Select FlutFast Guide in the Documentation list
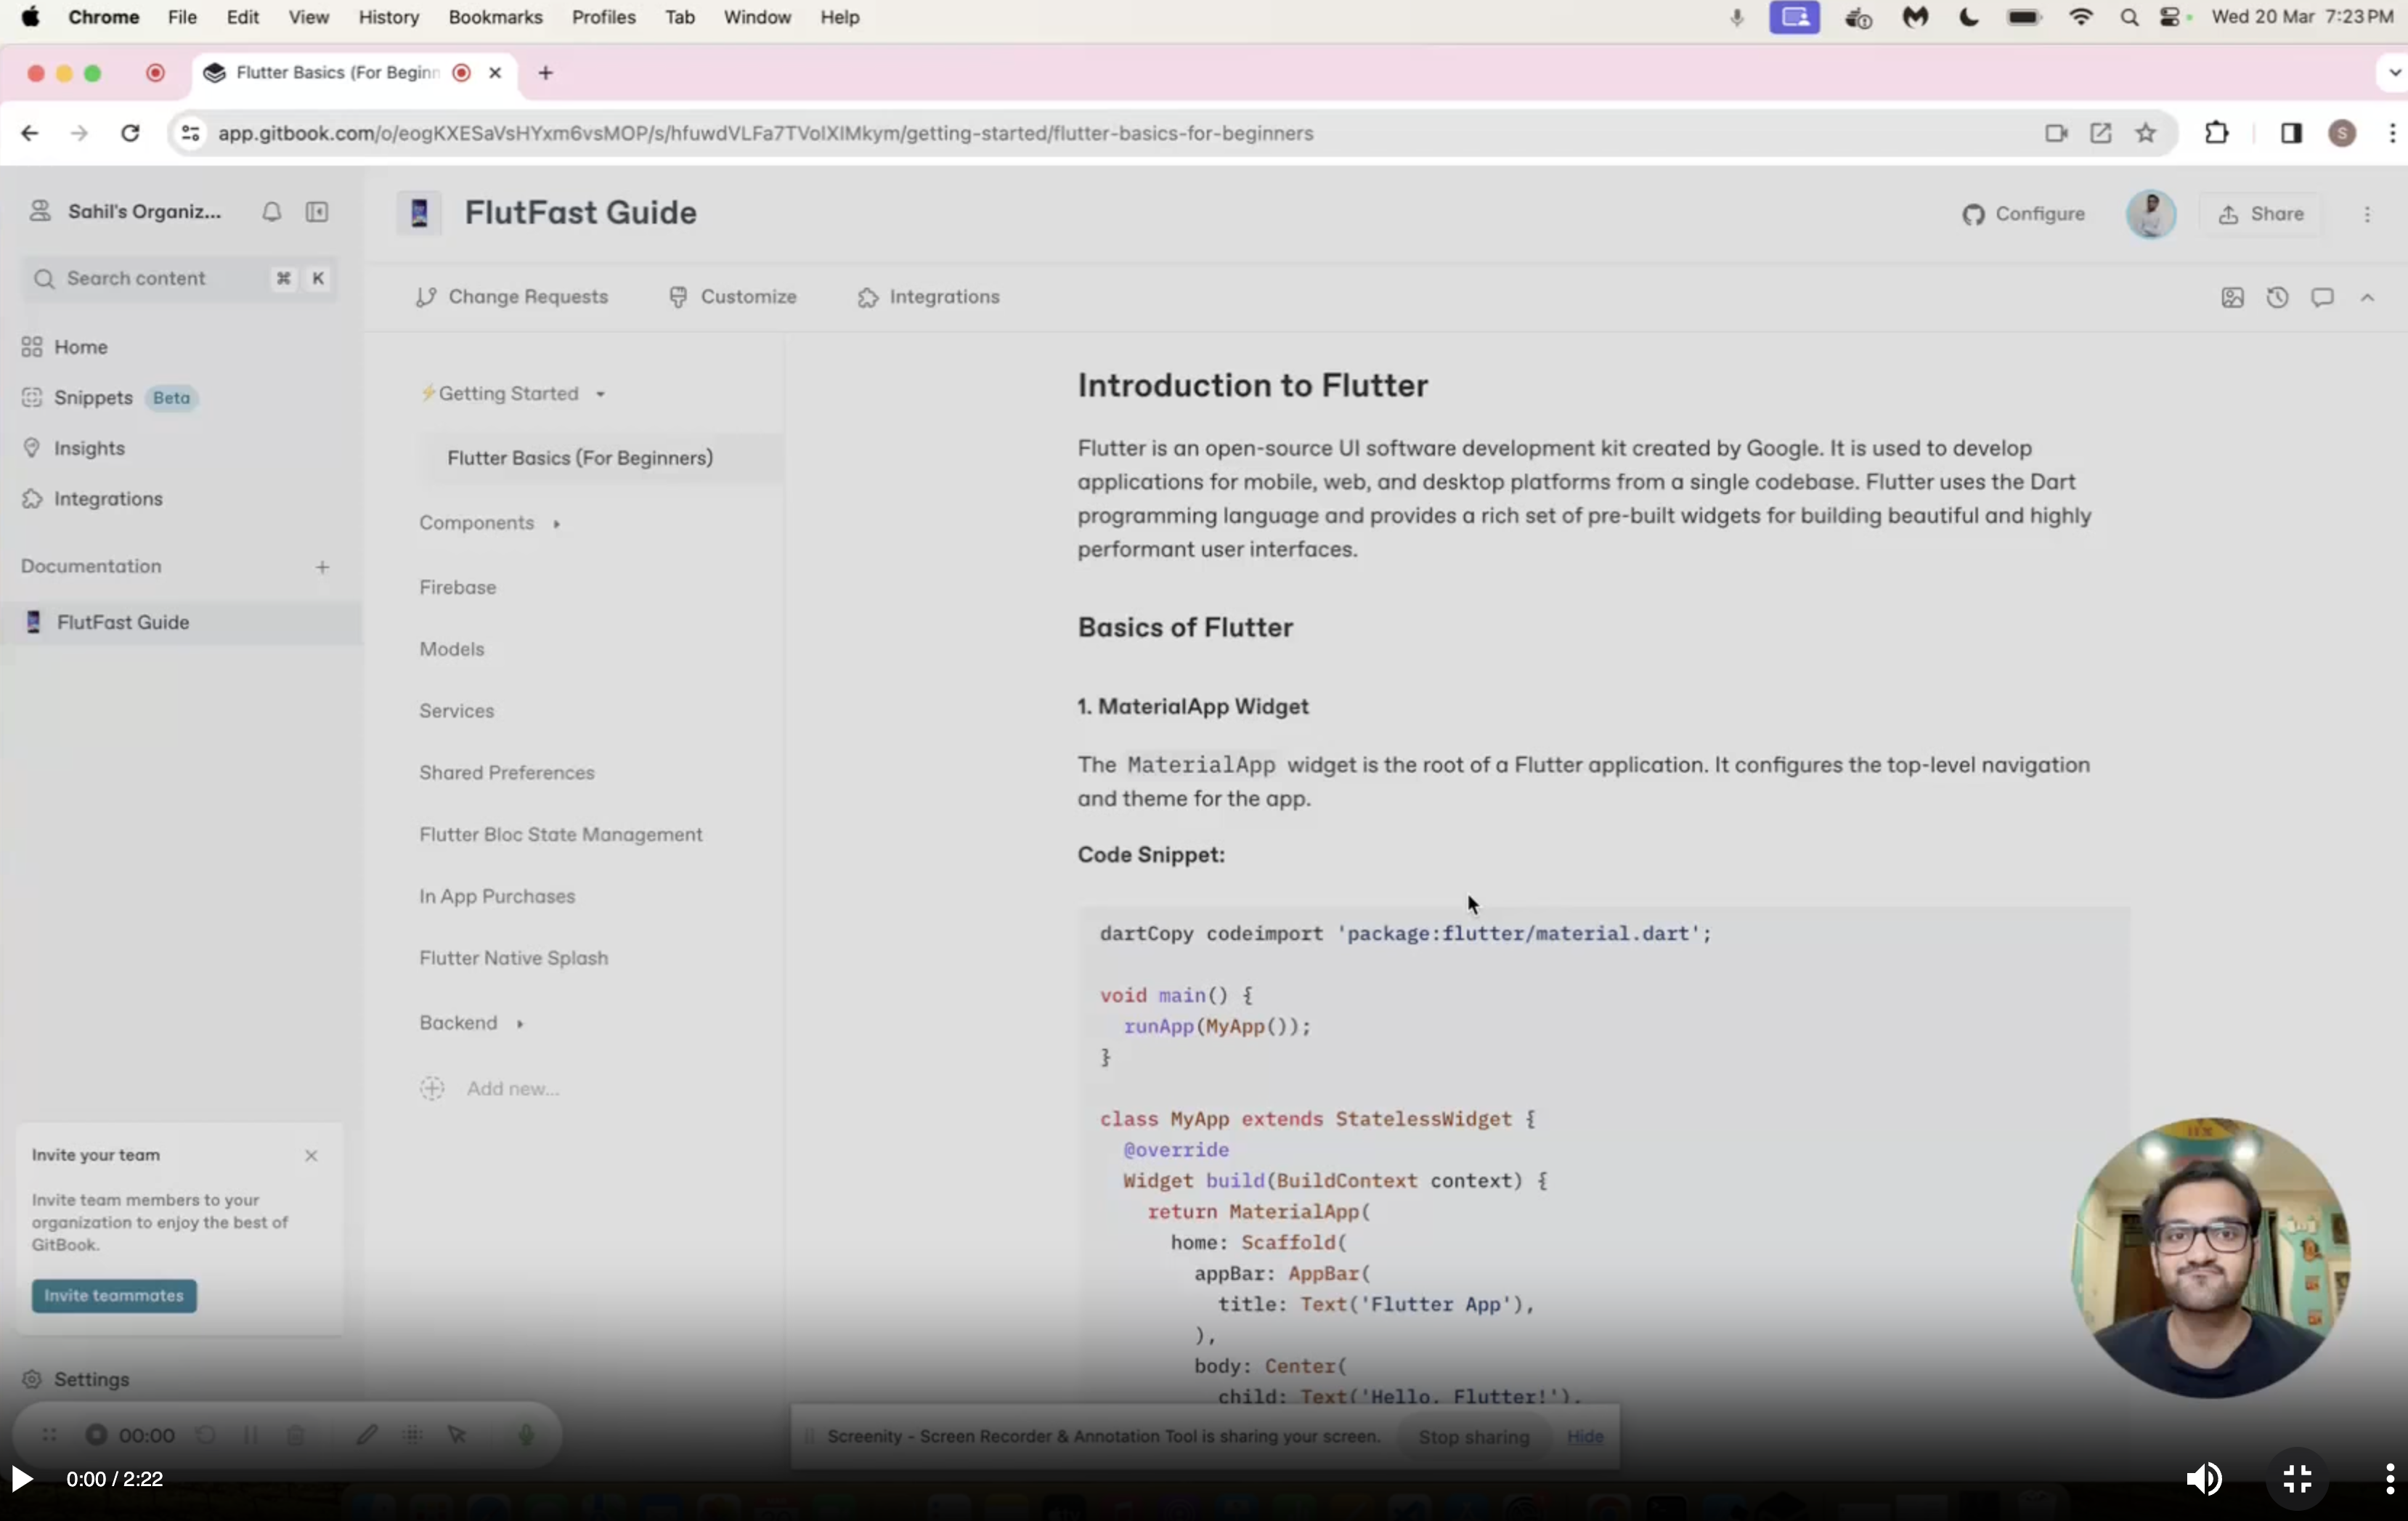This screenshot has width=2408, height=1521. pyautogui.click(x=181, y=622)
